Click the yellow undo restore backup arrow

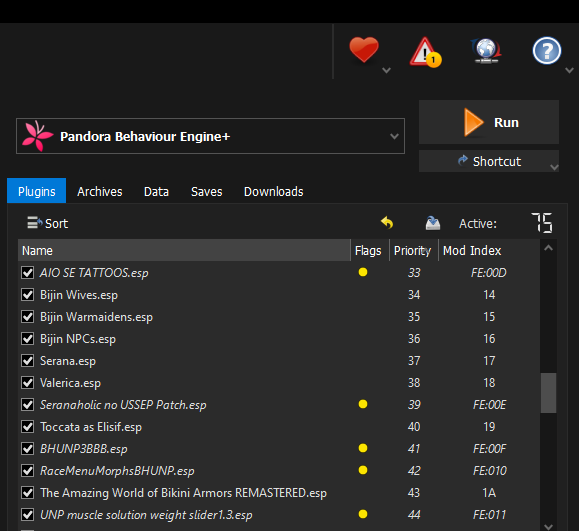coord(387,223)
